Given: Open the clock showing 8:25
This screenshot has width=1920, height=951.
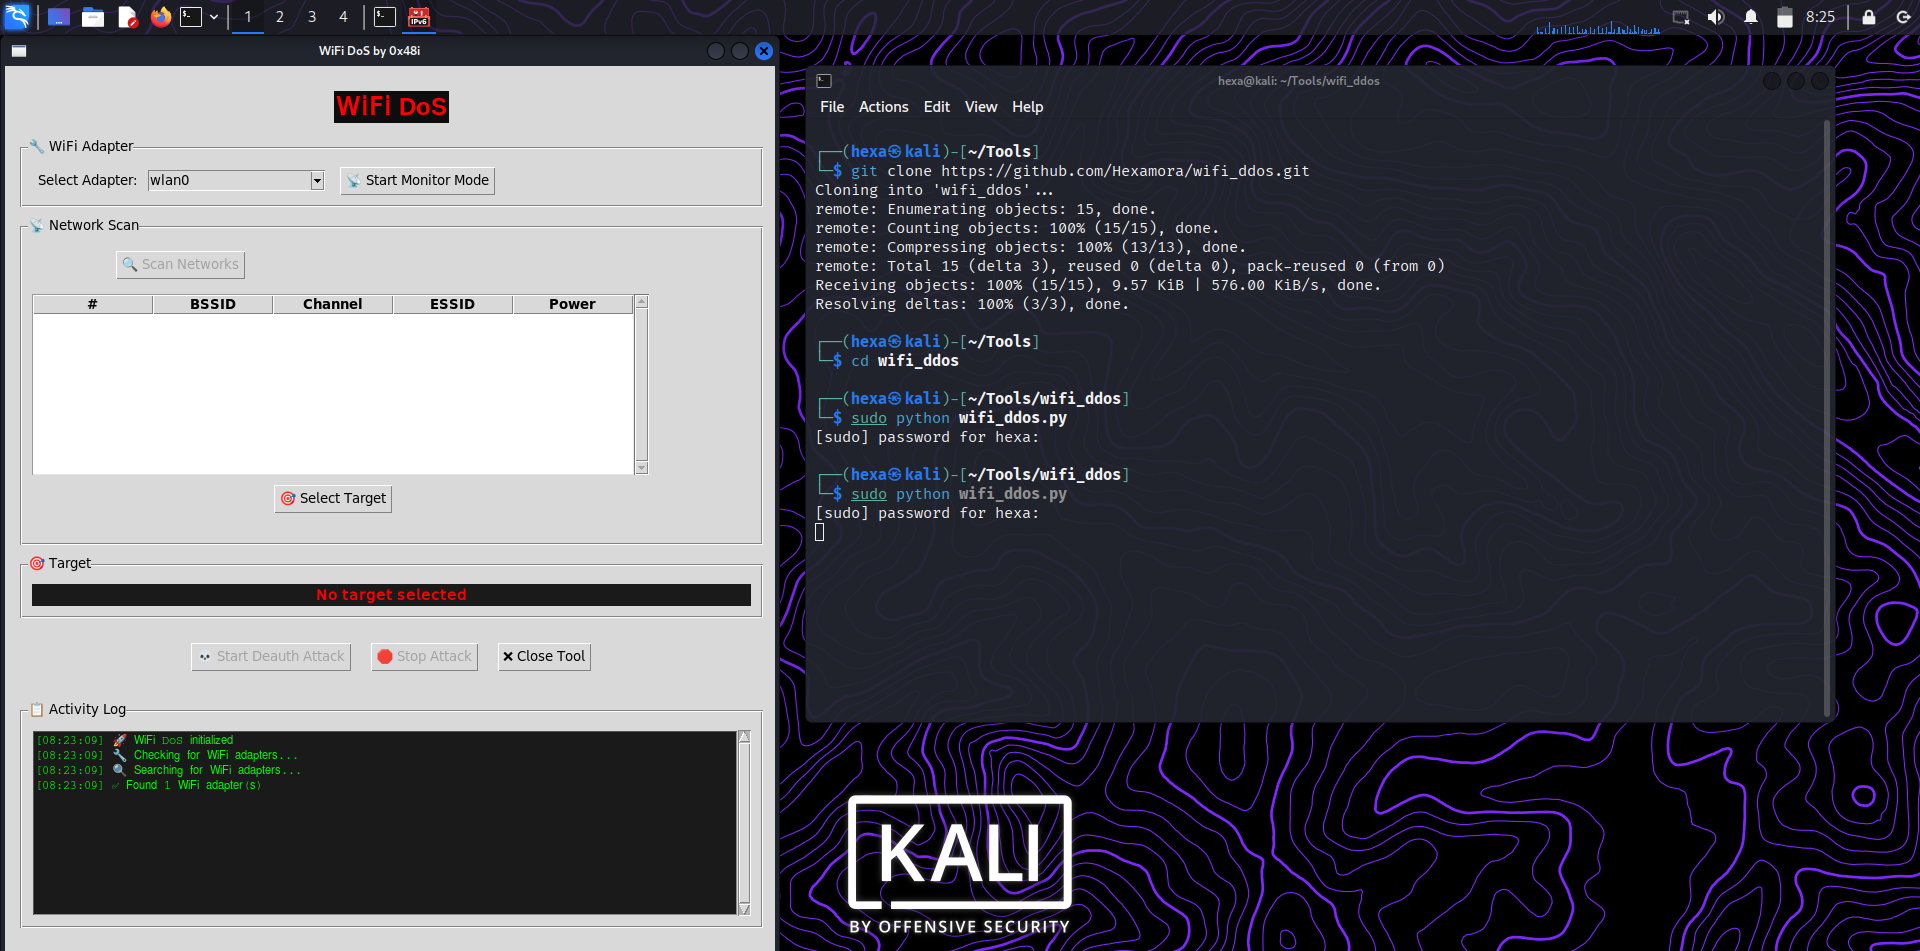Looking at the screenshot, I should (x=1821, y=17).
